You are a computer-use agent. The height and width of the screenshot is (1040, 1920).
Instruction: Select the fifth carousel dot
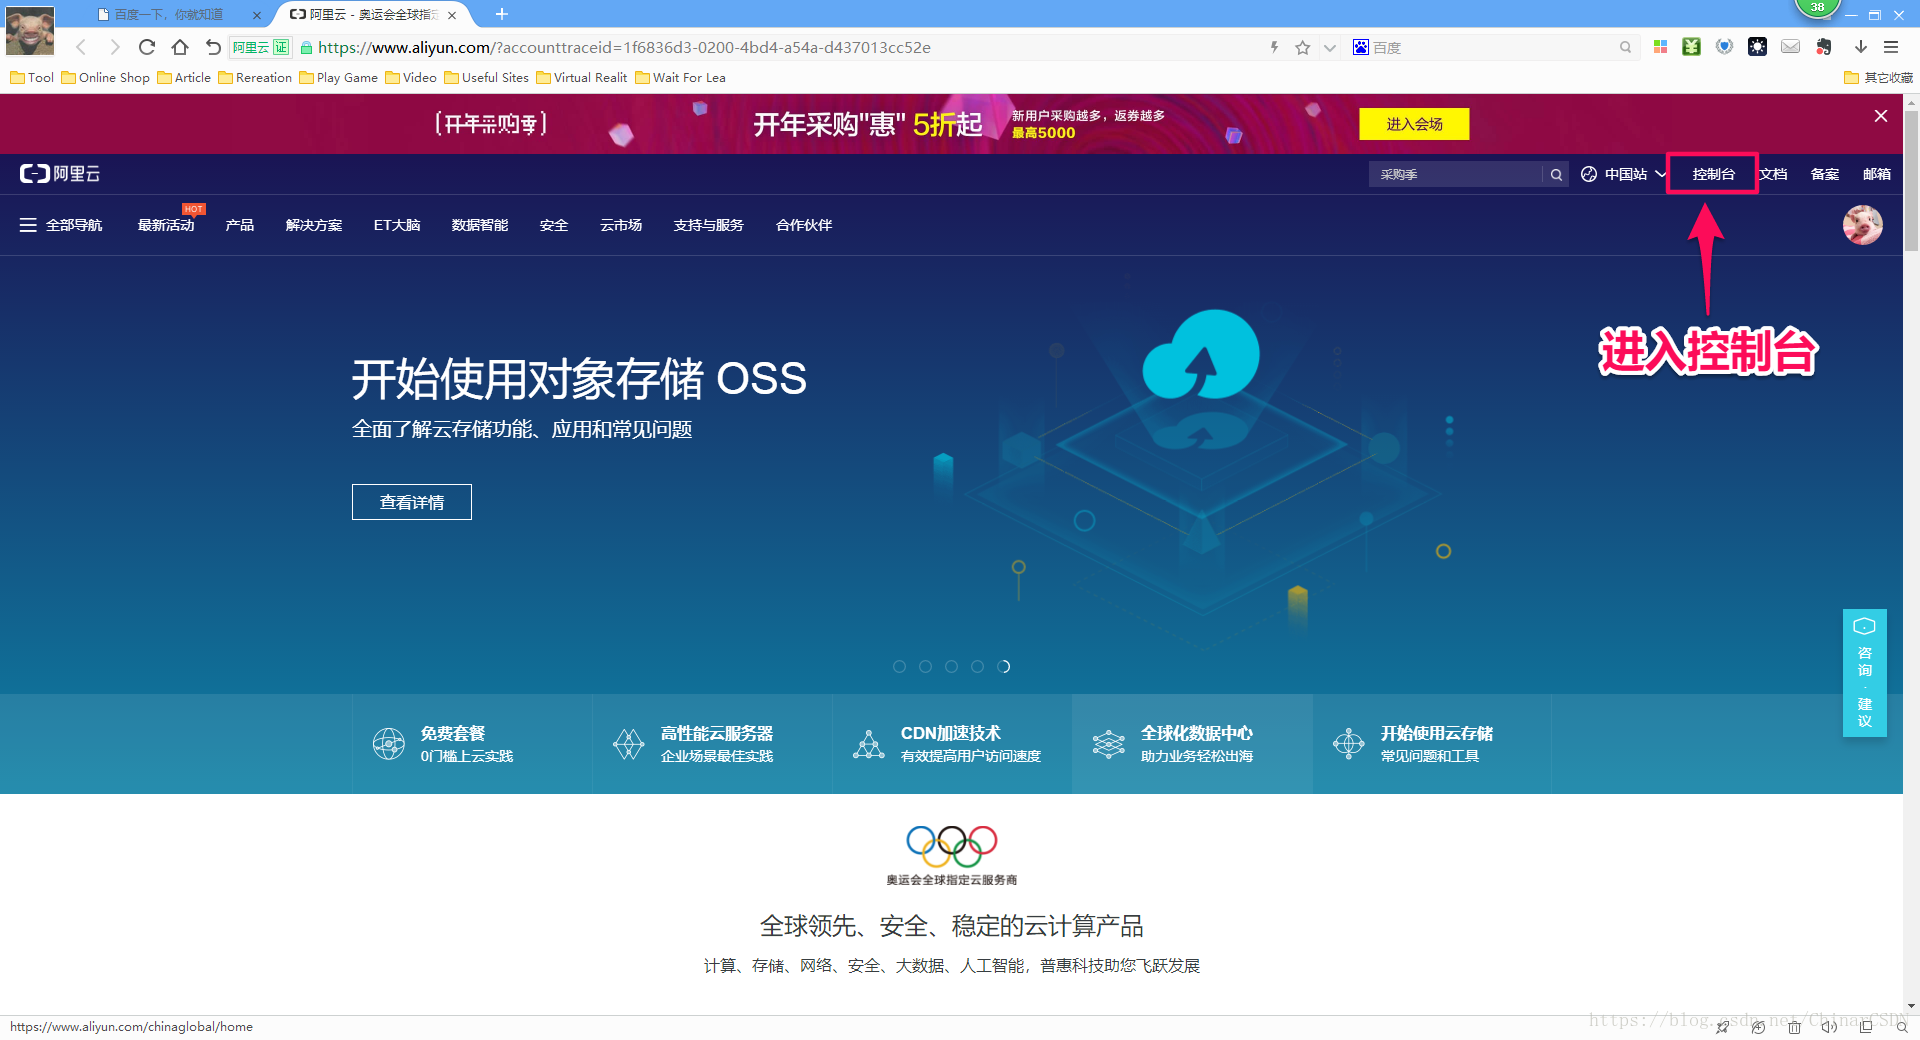pyautogui.click(x=1003, y=666)
